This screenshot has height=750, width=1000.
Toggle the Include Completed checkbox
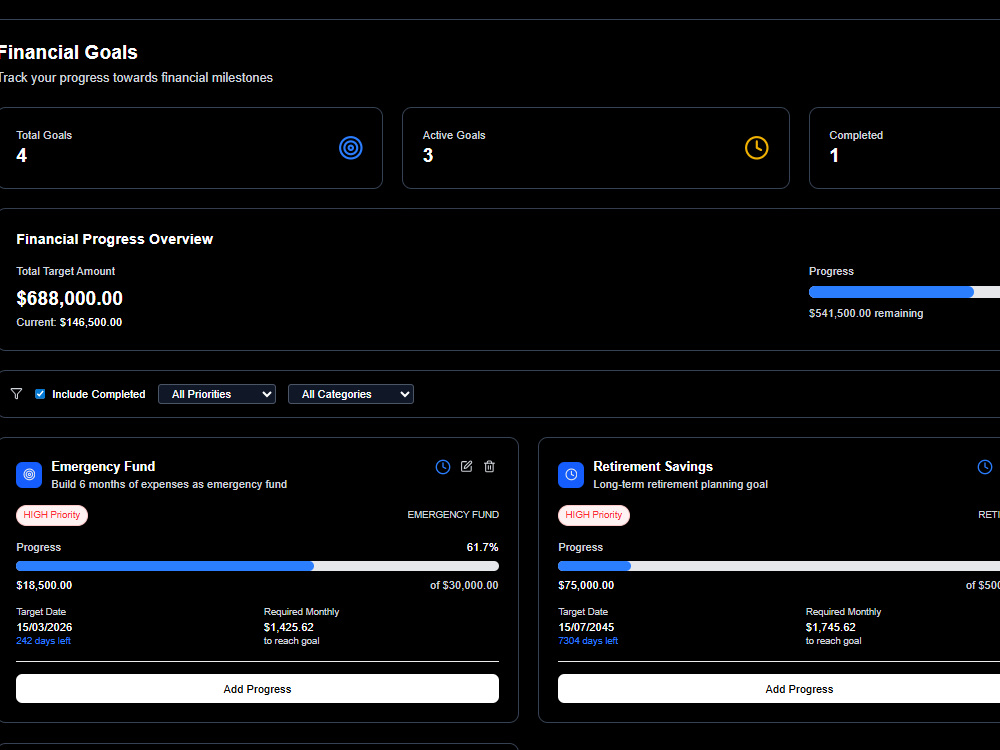pos(40,394)
